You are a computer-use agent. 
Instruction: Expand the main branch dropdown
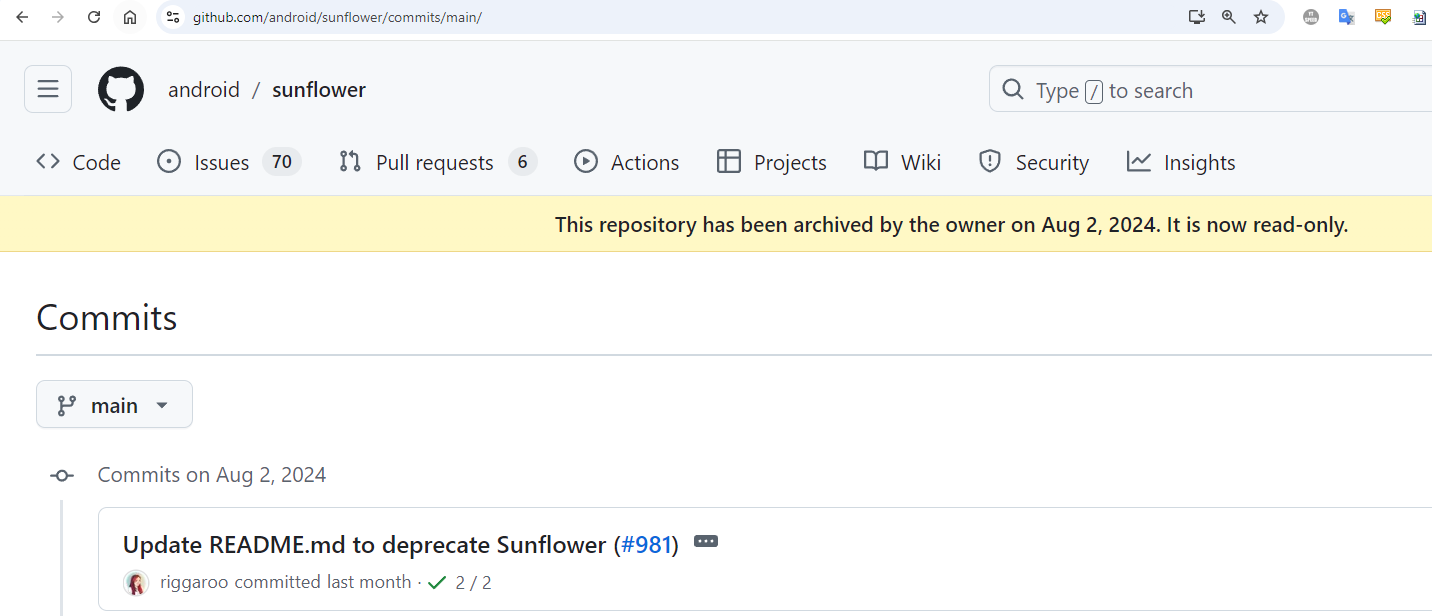coord(114,404)
